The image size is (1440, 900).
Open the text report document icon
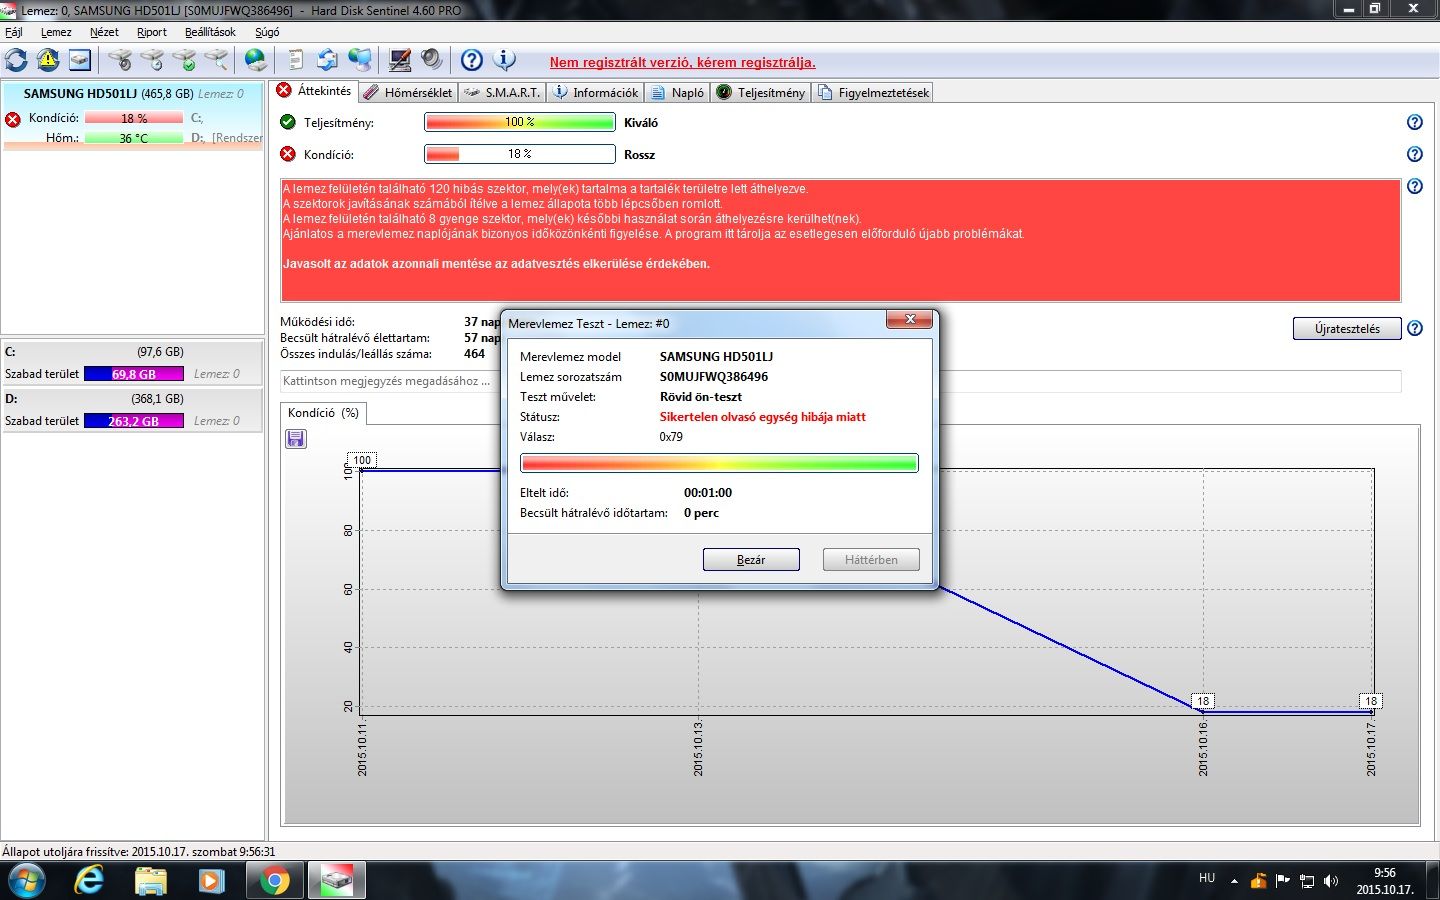[x=296, y=60]
